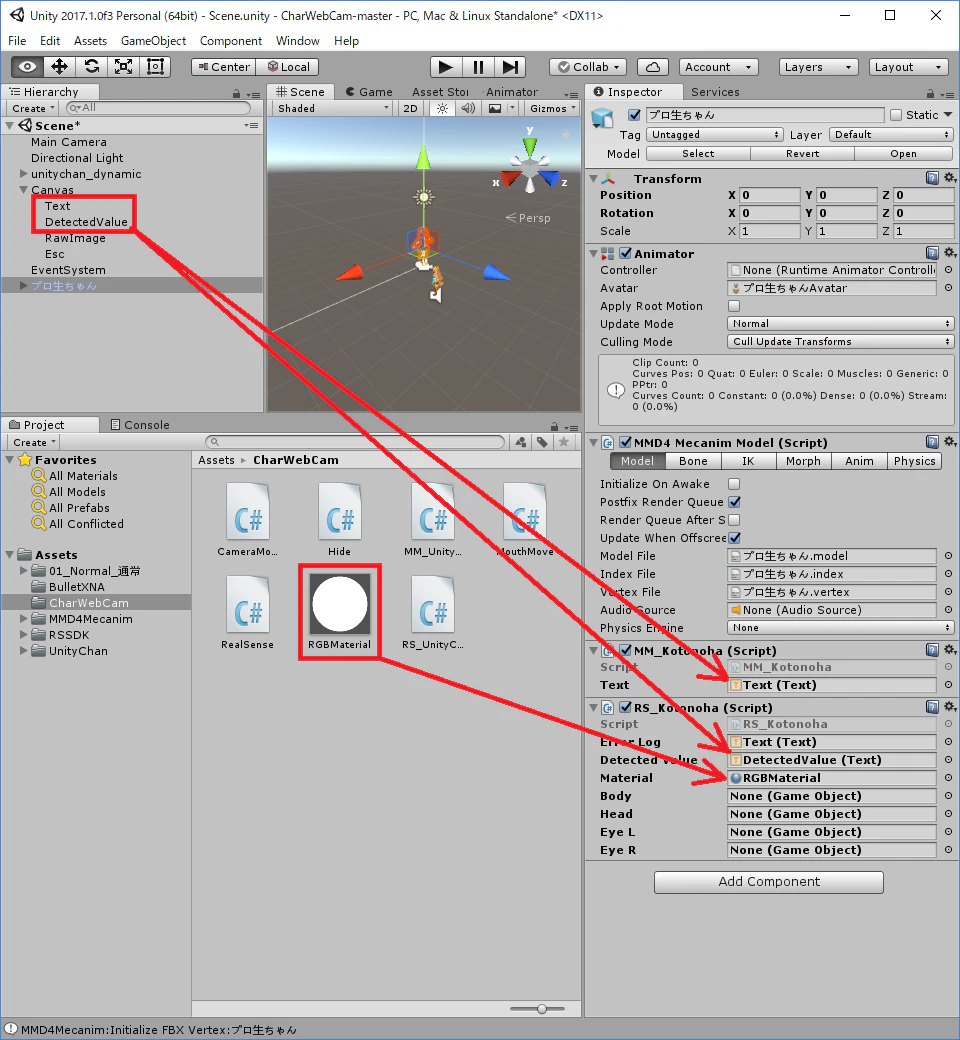Select the RGBMaterial asset thumbnail

click(340, 604)
